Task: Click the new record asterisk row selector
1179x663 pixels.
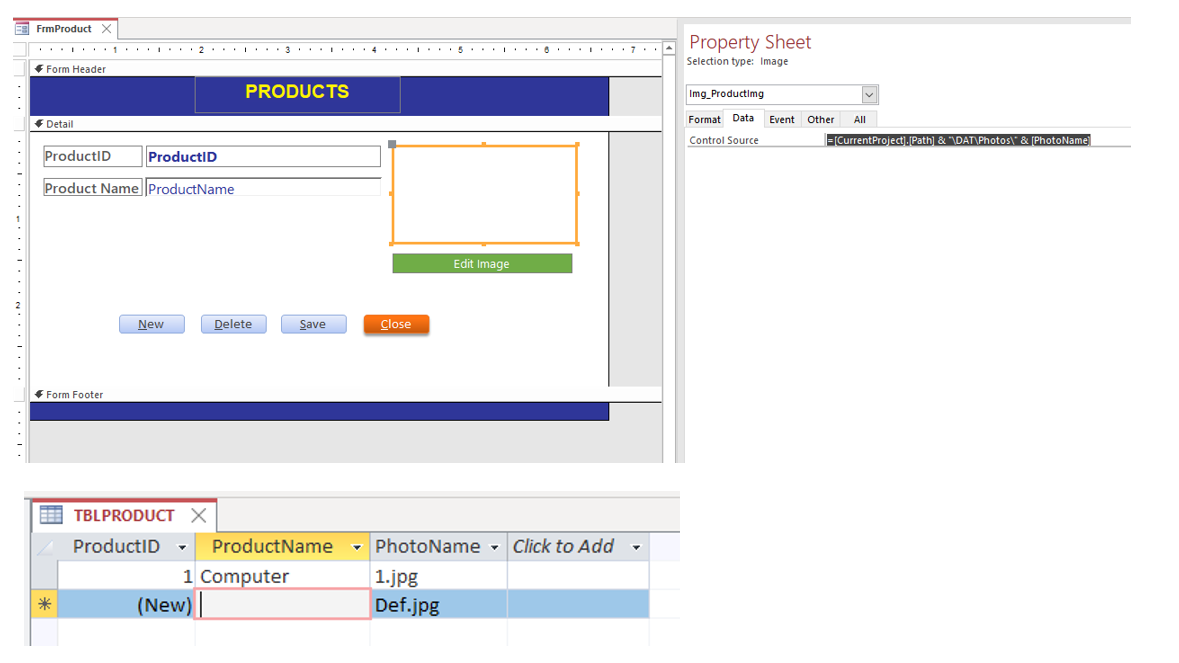Action: (x=44, y=604)
